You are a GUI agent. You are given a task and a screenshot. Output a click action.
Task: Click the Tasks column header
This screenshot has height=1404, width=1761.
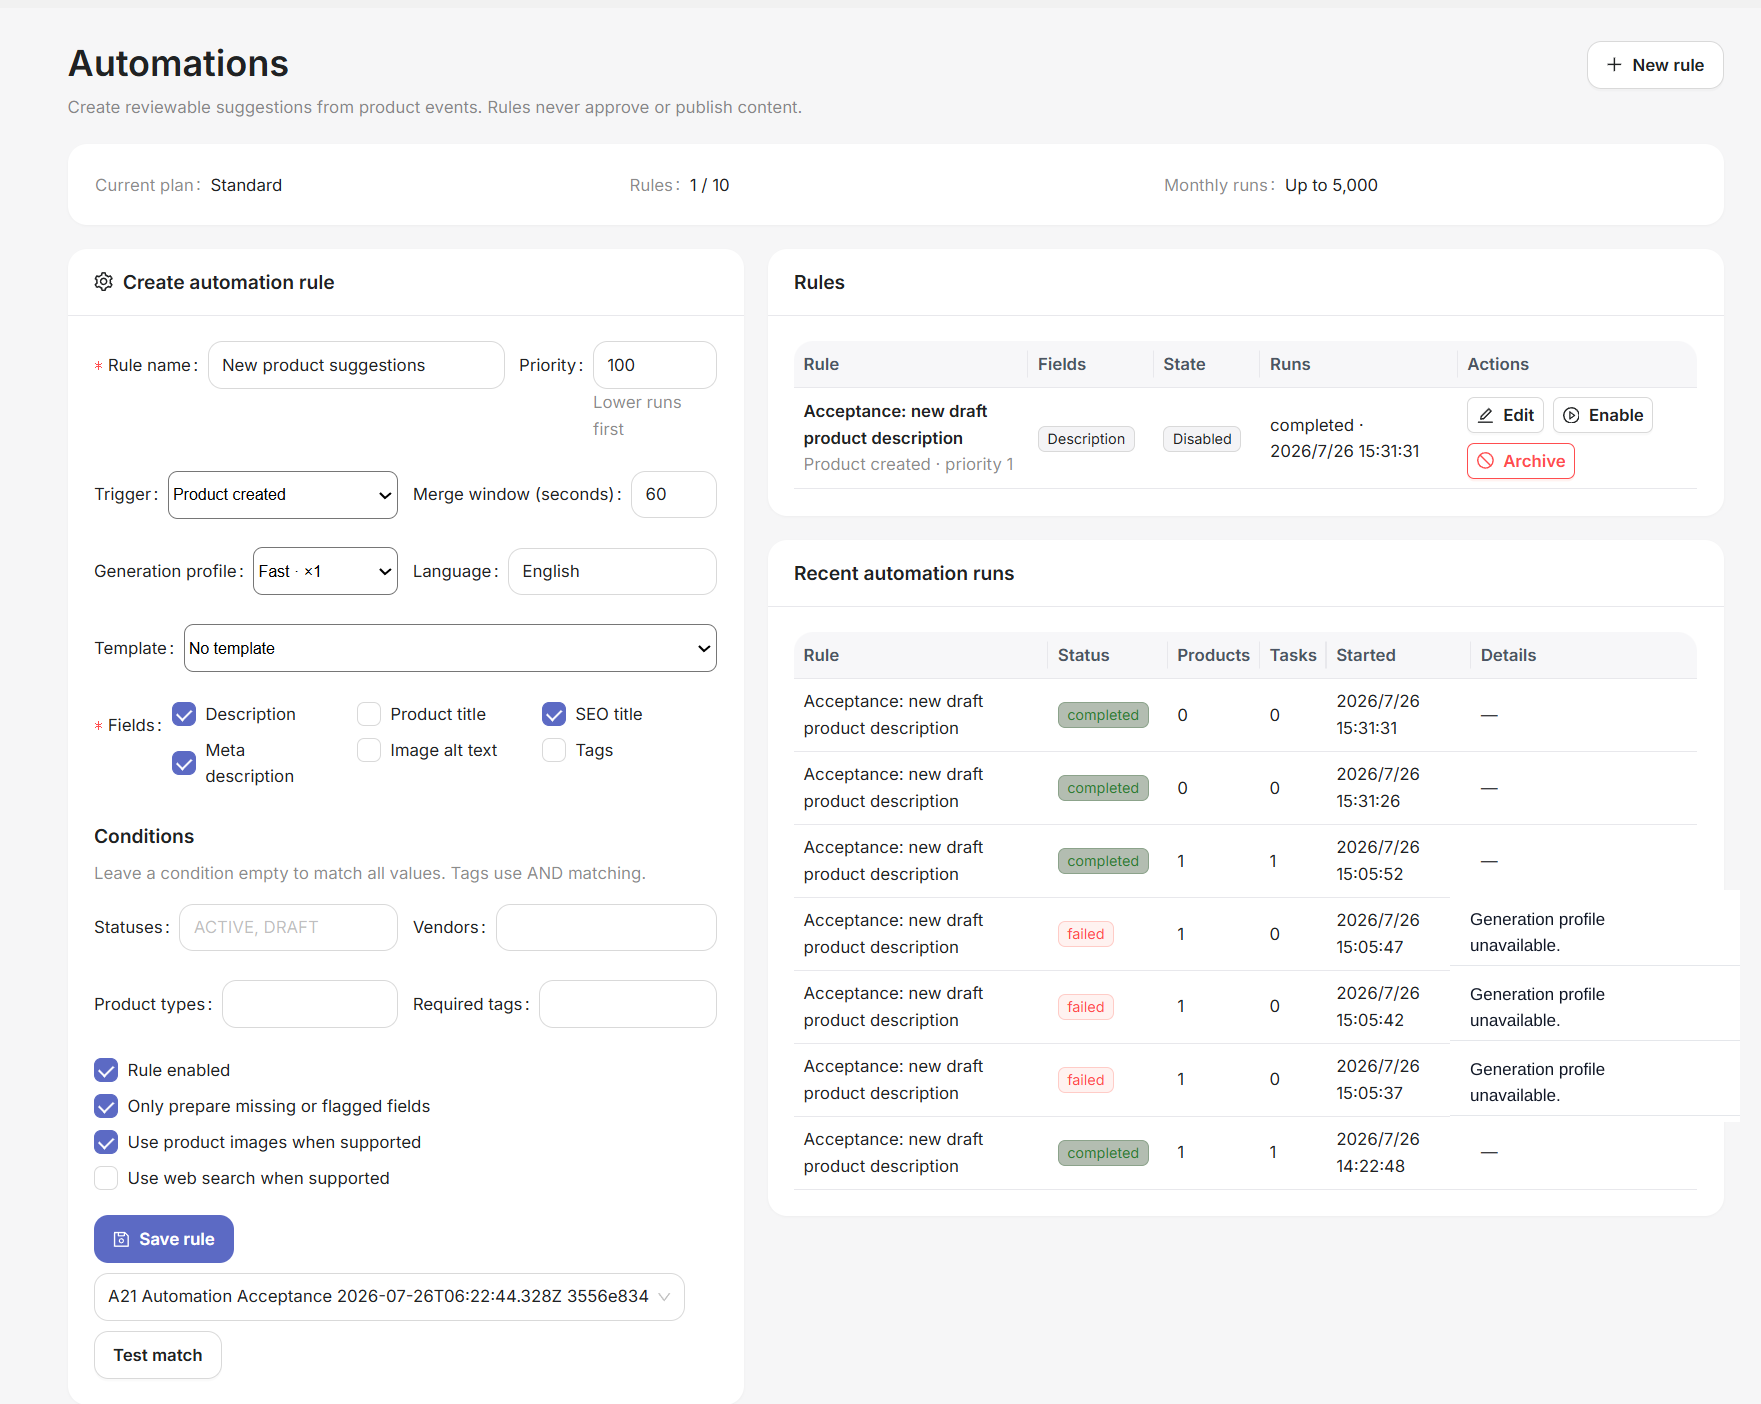(1293, 655)
